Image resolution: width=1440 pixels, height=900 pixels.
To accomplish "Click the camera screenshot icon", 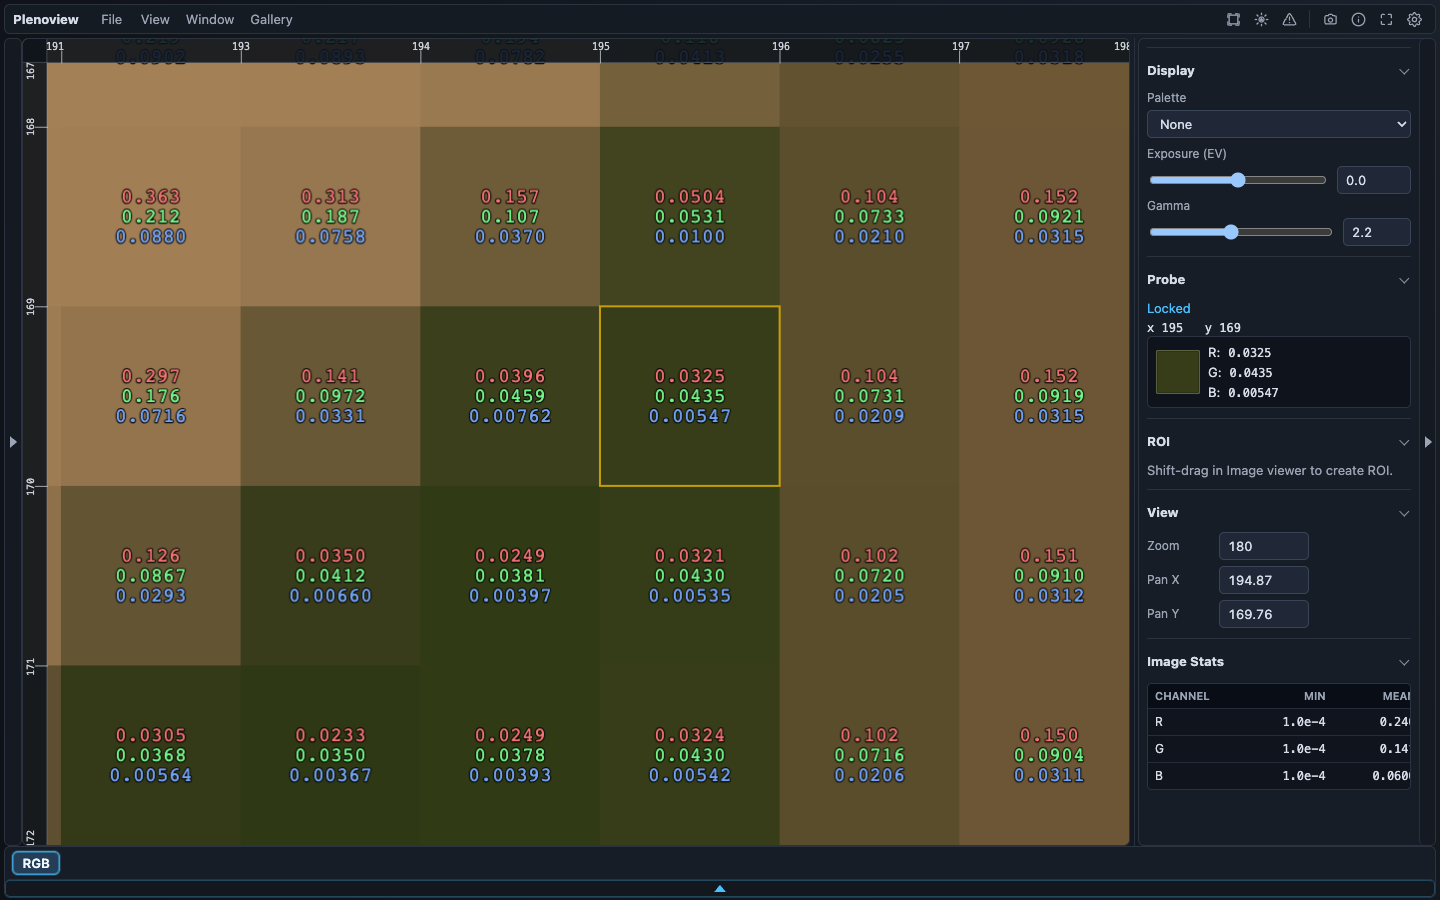I will tap(1330, 19).
